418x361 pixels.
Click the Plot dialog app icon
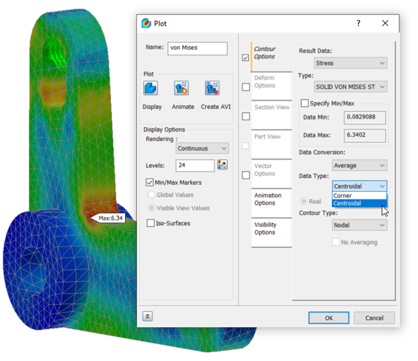click(x=146, y=23)
